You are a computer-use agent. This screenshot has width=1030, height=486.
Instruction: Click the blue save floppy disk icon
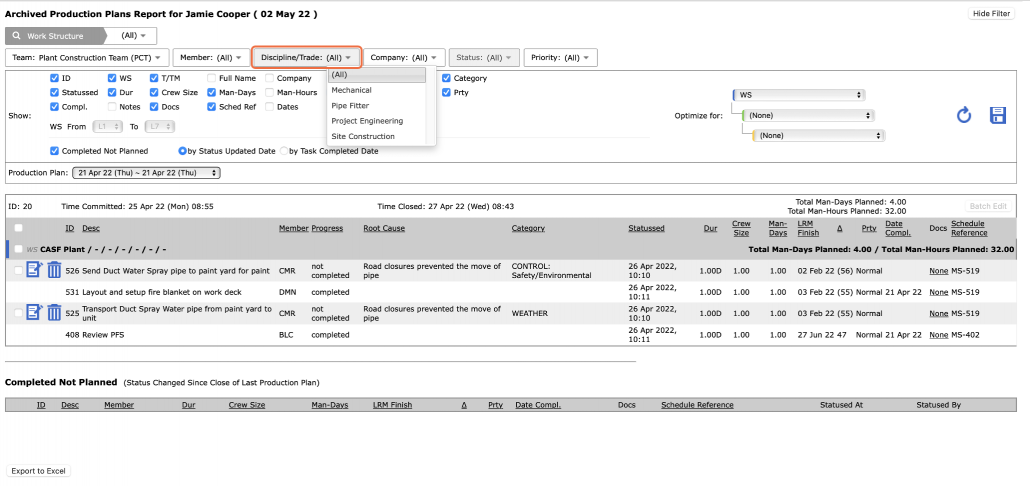[998, 116]
